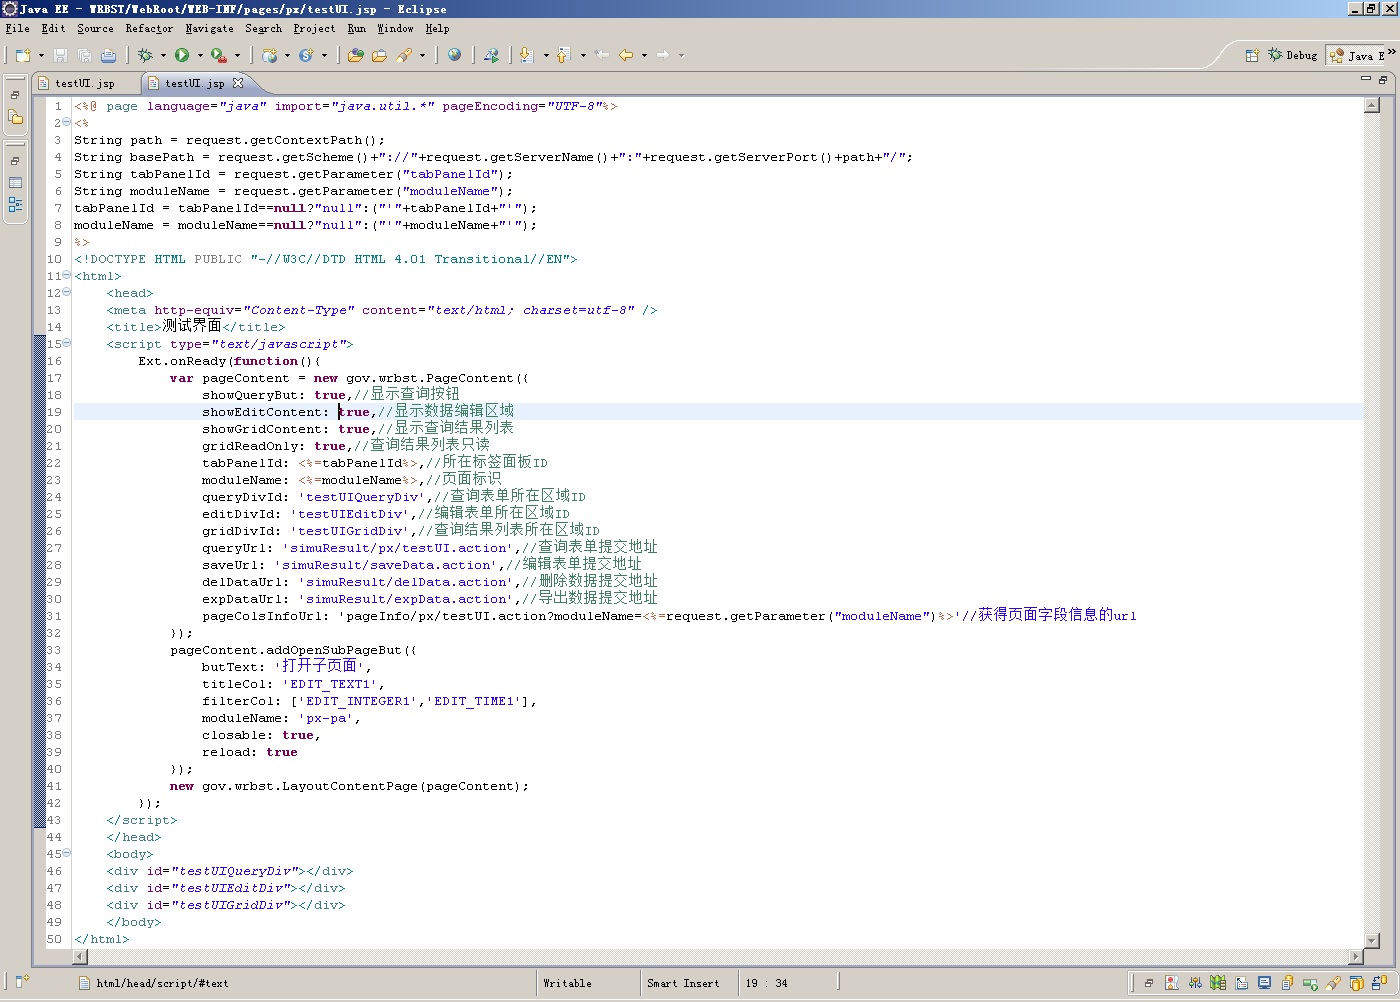The height and width of the screenshot is (1002, 1400).
Task: Expand the Back history dropdown arrow
Action: click(x=644, y=56)
